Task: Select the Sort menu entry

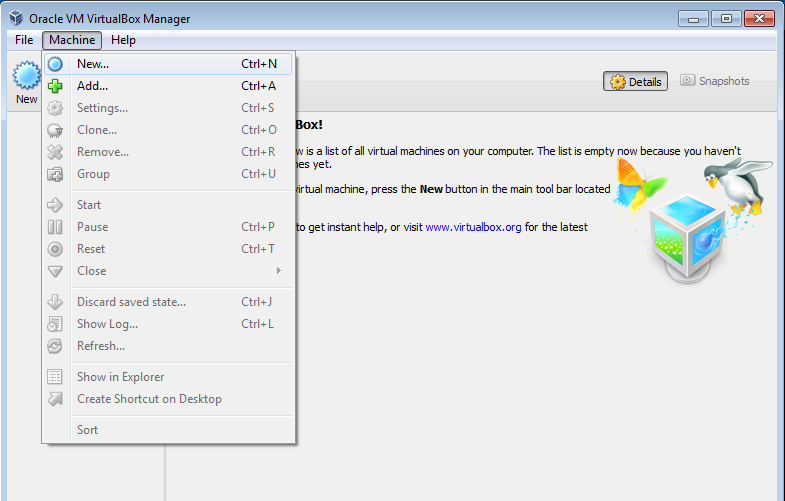Action: 88,430
